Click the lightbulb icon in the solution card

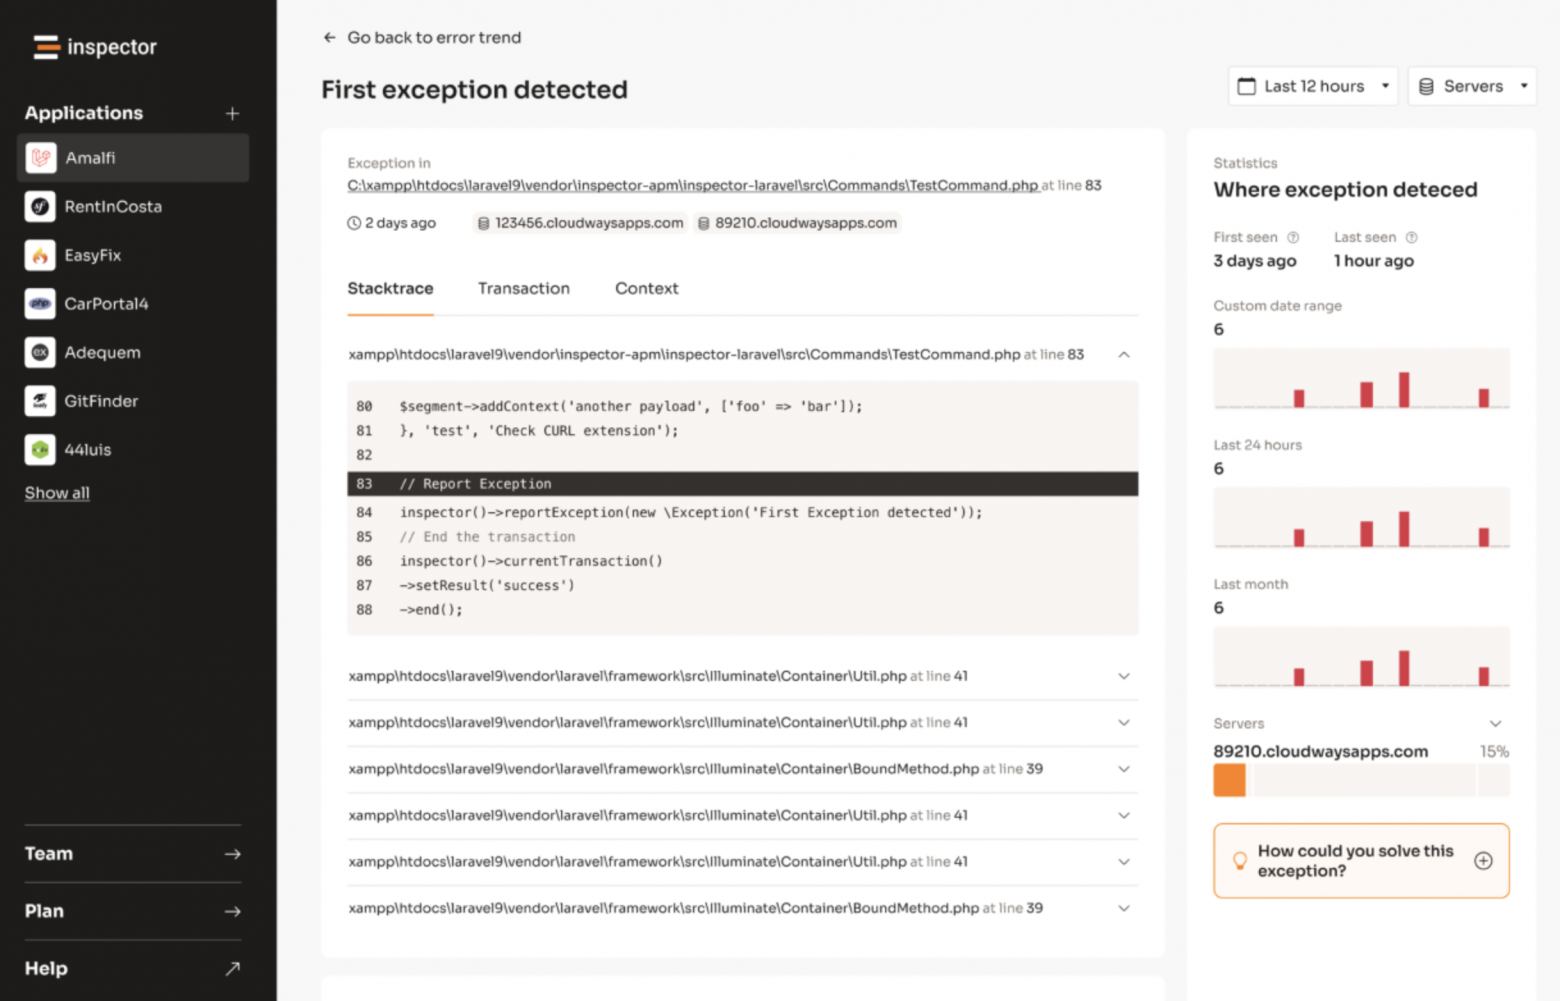click(x=1240, y=860)
